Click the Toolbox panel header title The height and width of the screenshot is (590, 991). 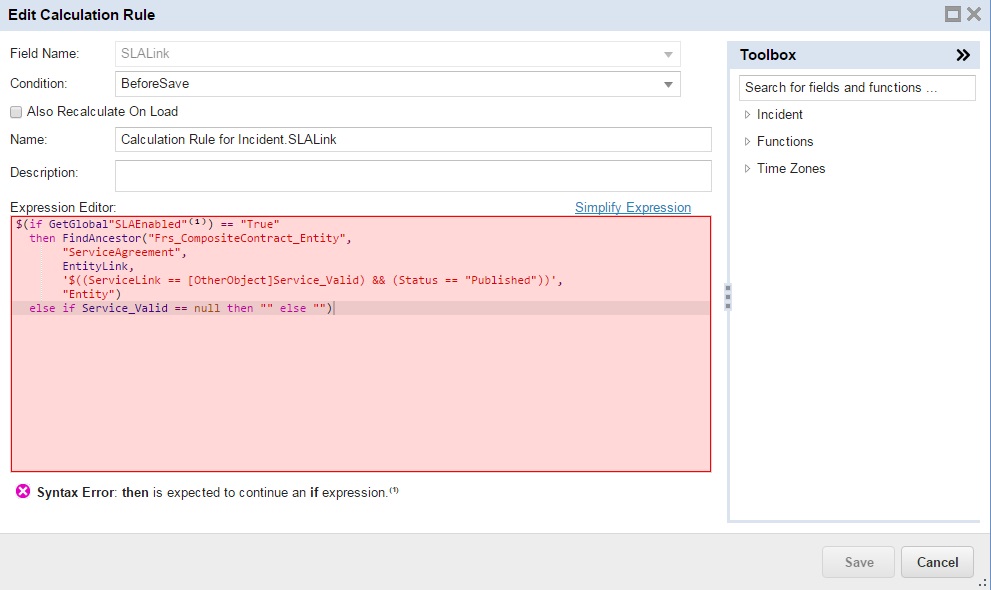[x=768, y=55]
